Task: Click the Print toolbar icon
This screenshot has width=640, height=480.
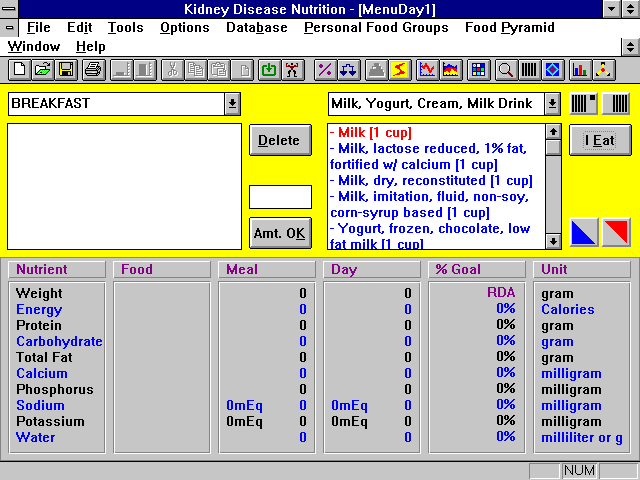Action: [x=93, y=69]
